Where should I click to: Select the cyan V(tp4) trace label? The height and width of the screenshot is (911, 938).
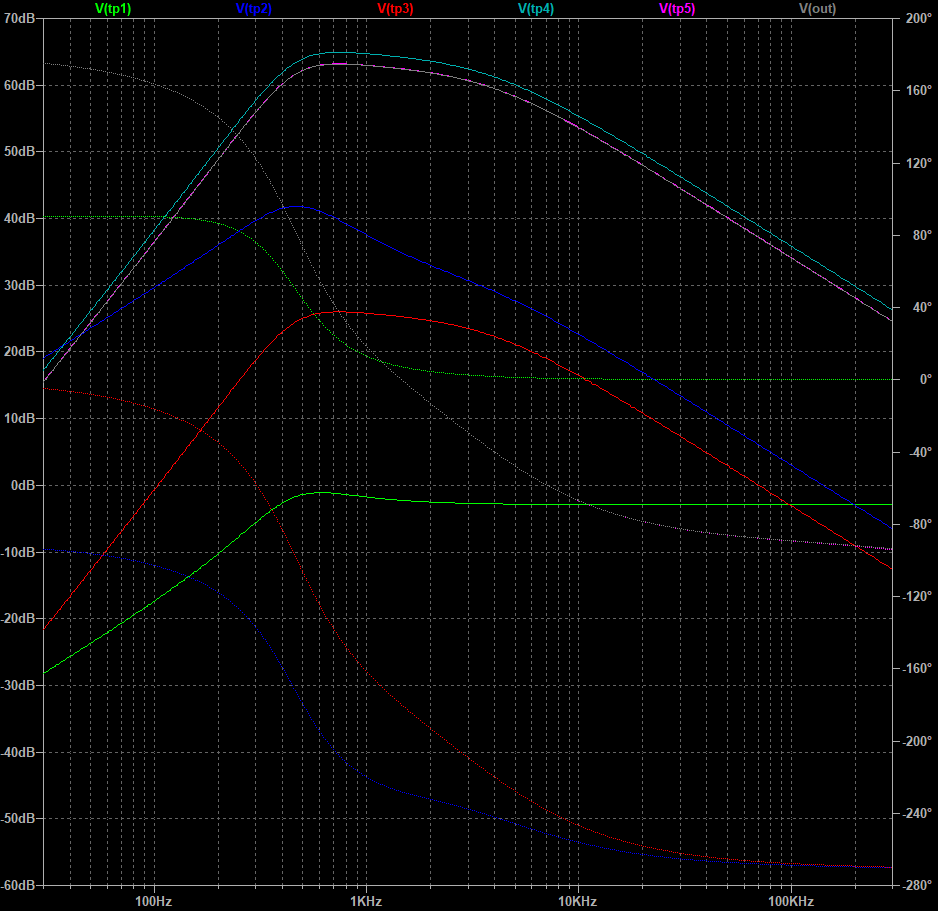[535, 9]
